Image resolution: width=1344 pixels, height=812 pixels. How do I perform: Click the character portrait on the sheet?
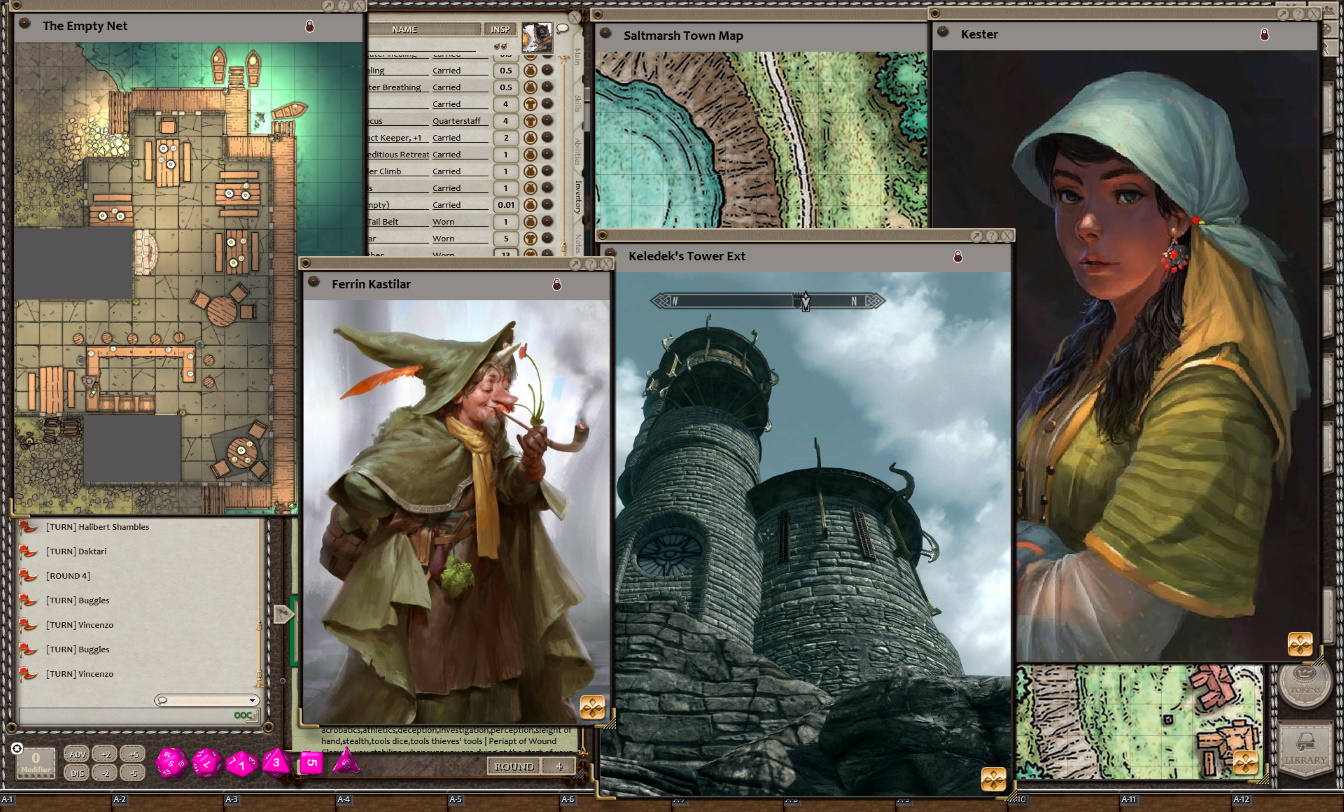tap(536, 38)
